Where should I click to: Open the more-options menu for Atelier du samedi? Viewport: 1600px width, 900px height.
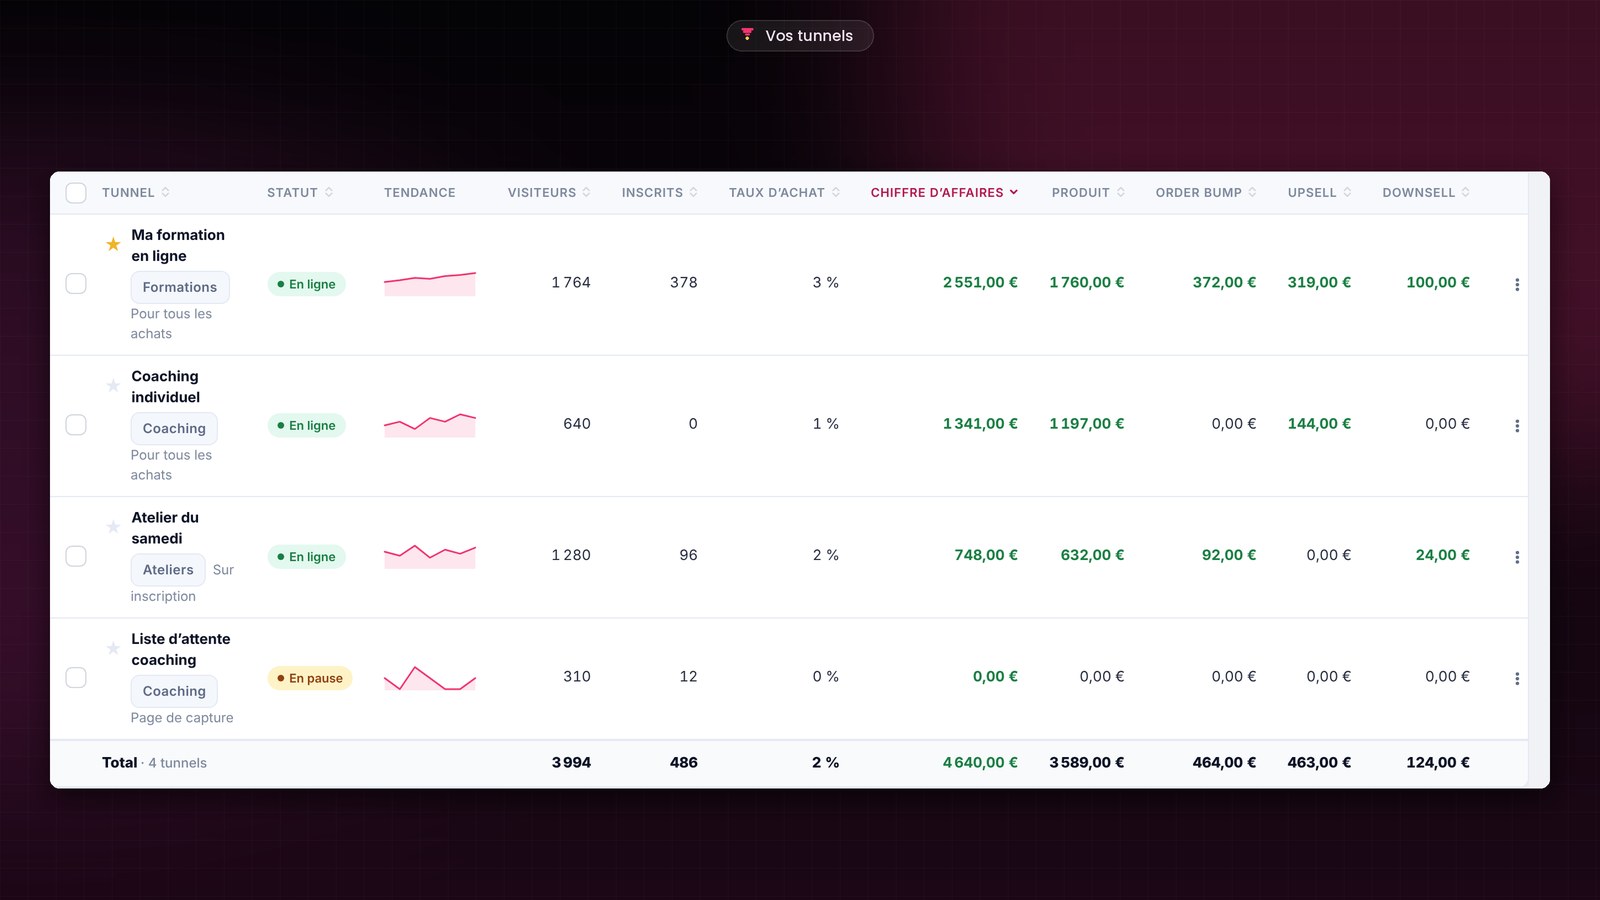tap(1517, 557)
